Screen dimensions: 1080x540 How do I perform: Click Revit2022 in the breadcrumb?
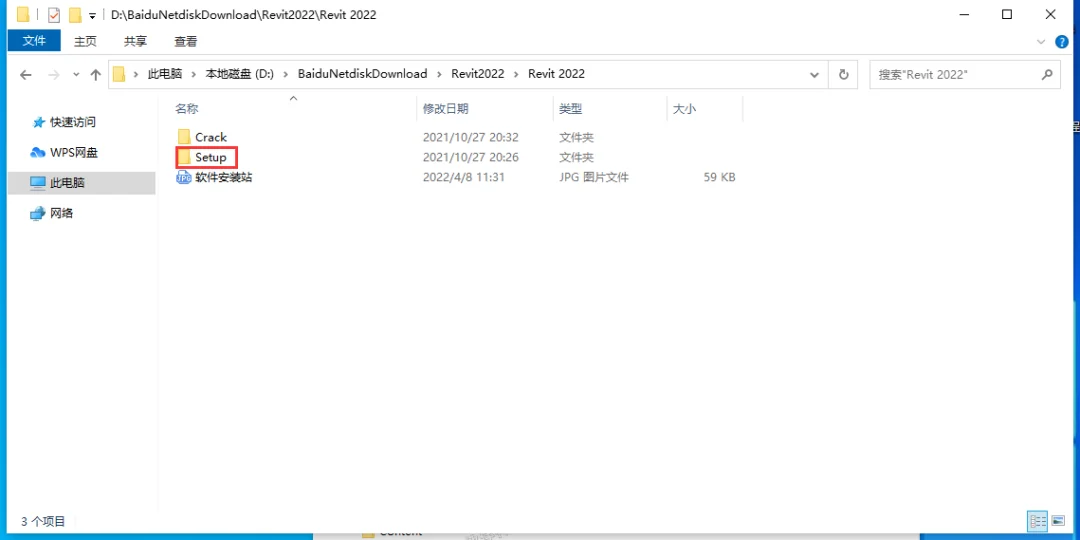click(x=478, y=74)
